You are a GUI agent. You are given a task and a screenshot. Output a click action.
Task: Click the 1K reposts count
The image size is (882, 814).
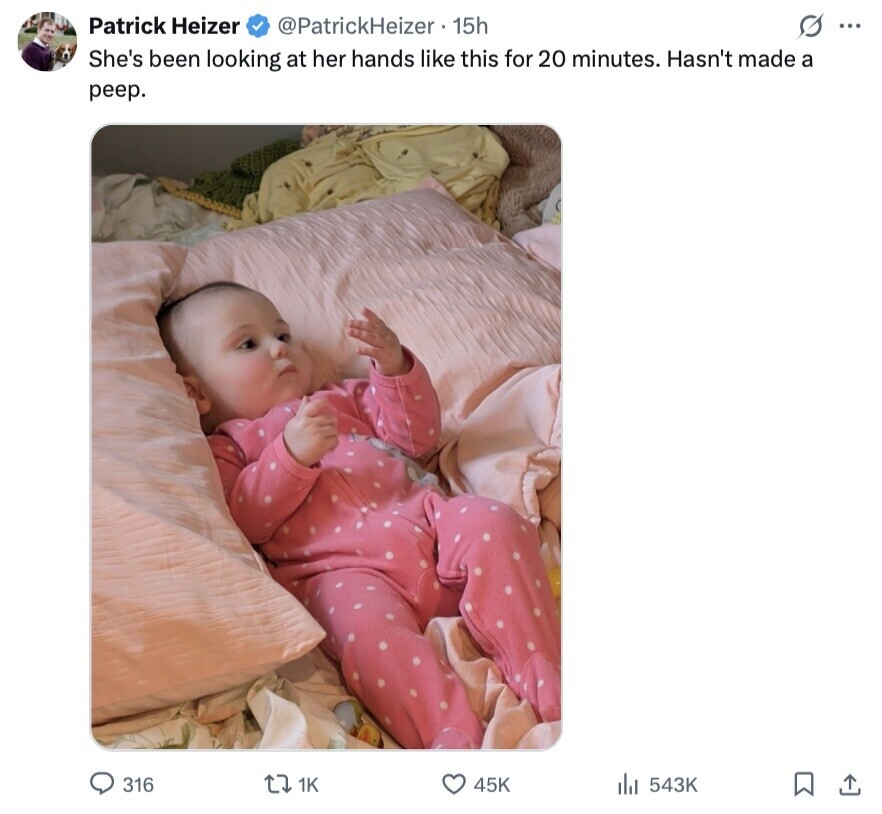pyautogui.click(x=308, y=785)
